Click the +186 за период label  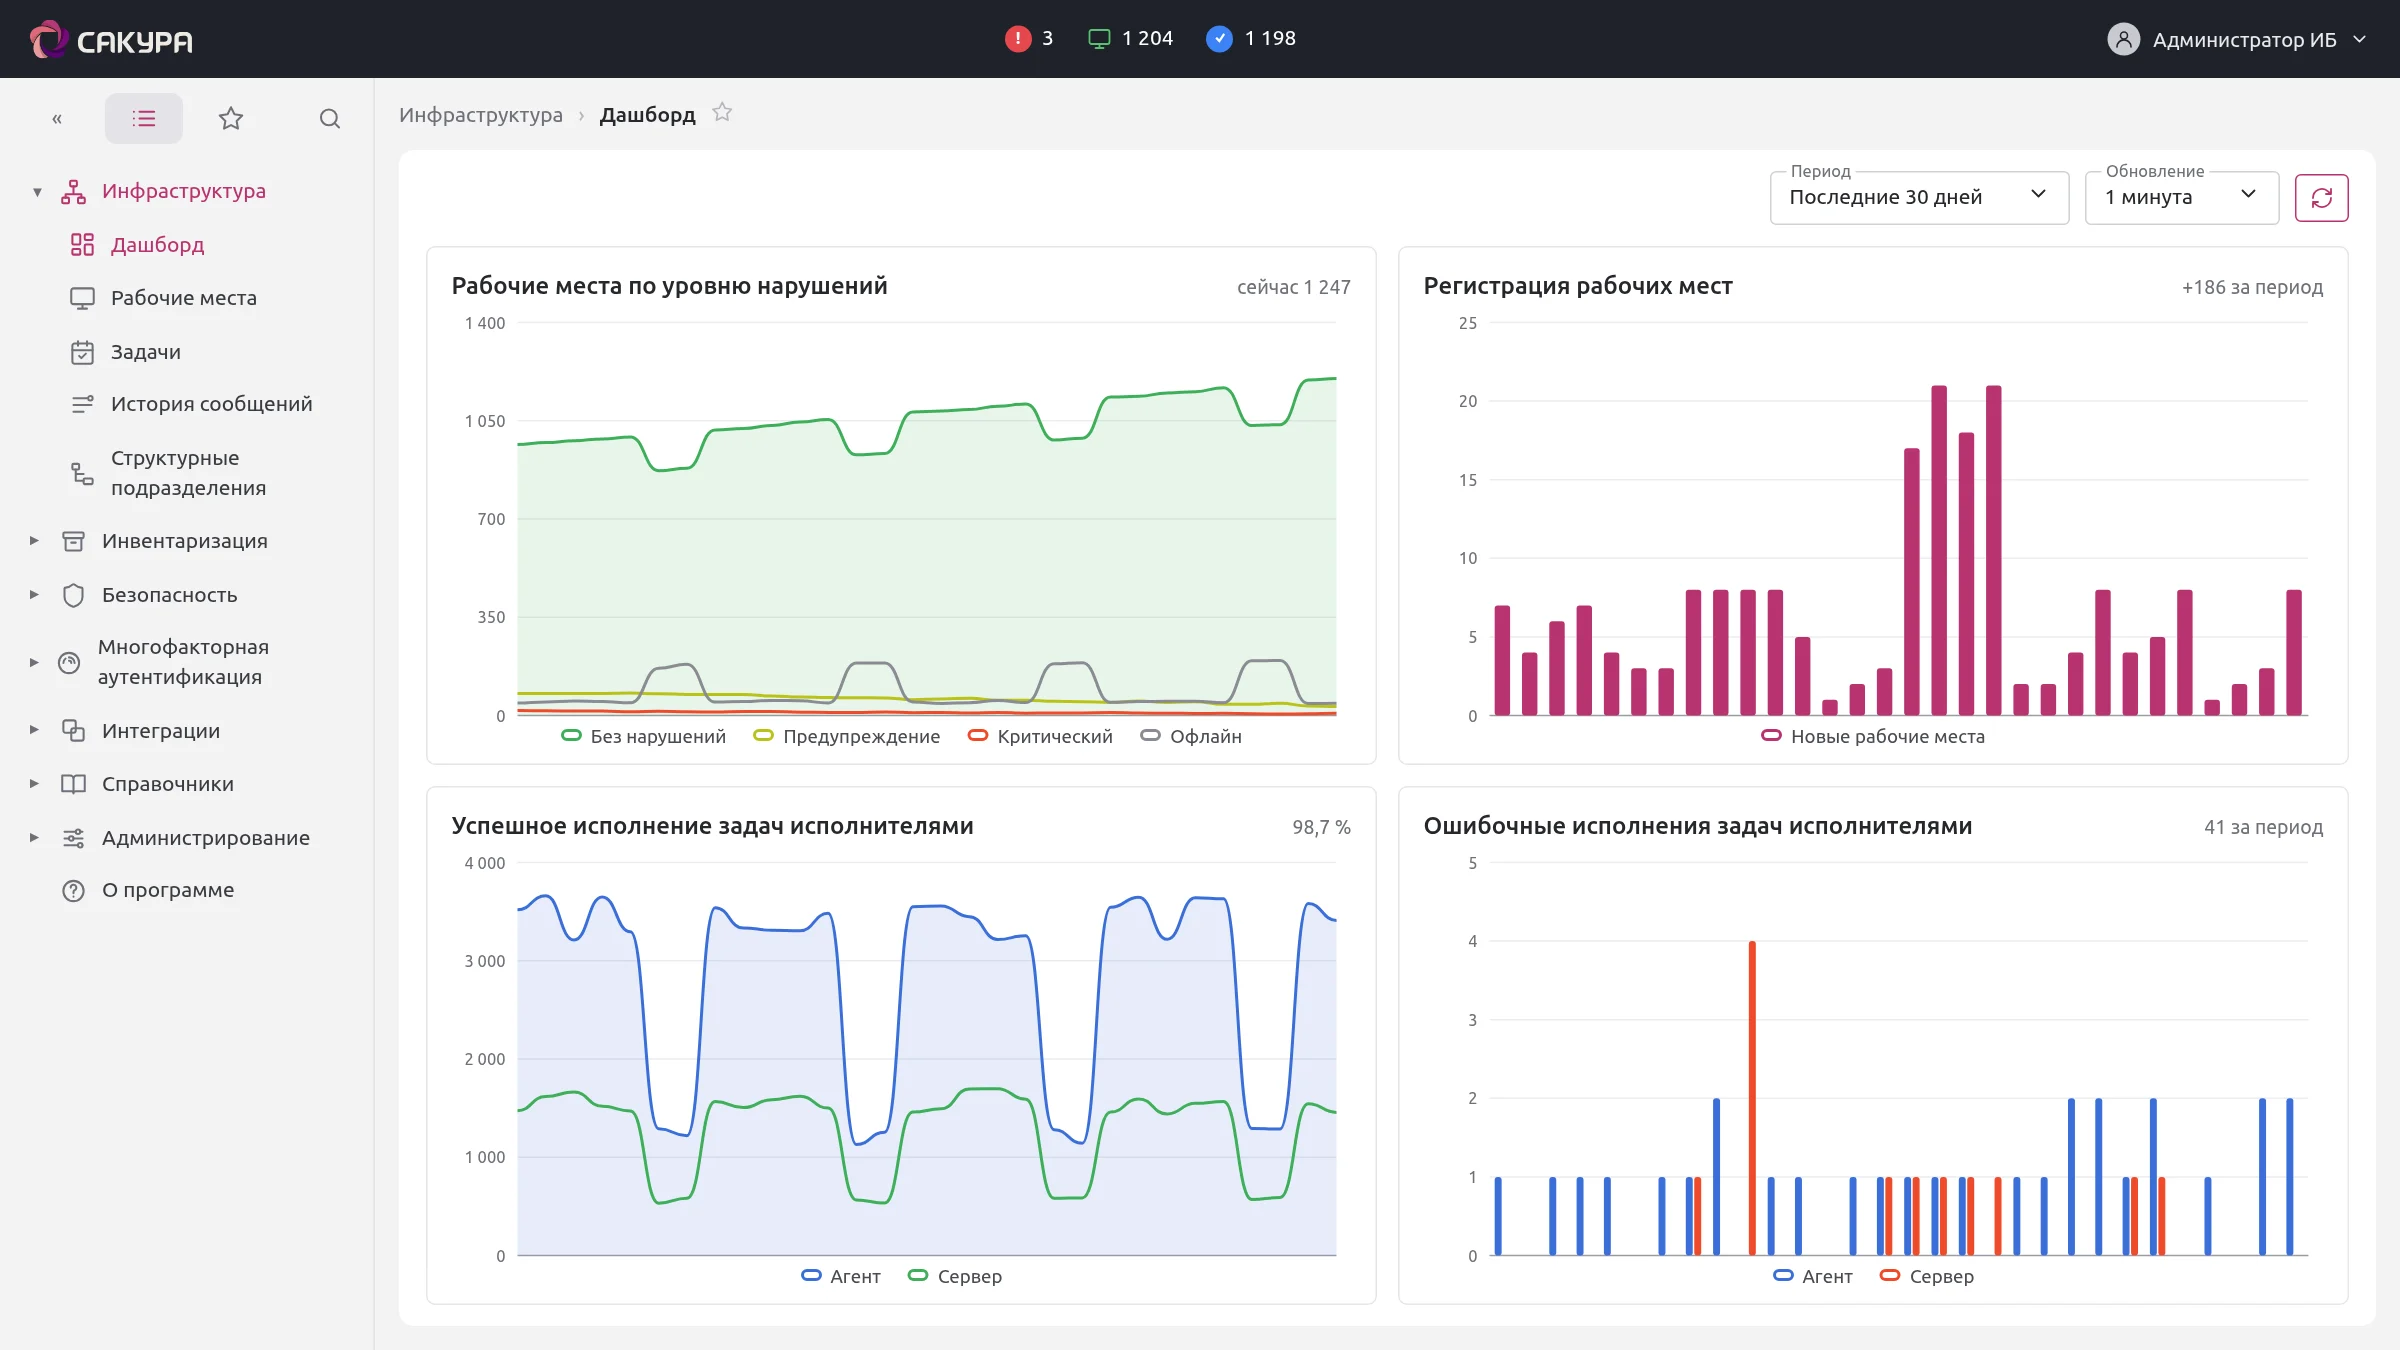[x=2252, y=287]
